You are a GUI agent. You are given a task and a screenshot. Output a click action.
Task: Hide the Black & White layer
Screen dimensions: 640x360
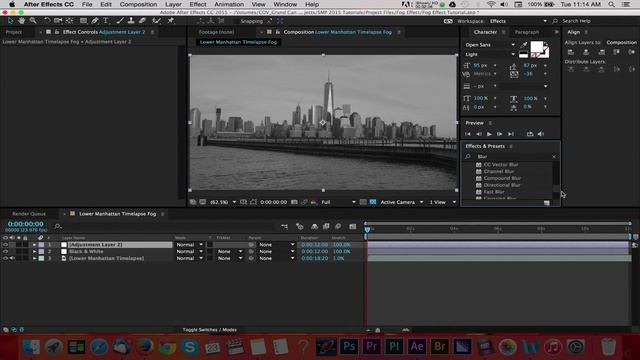[5, 251]
